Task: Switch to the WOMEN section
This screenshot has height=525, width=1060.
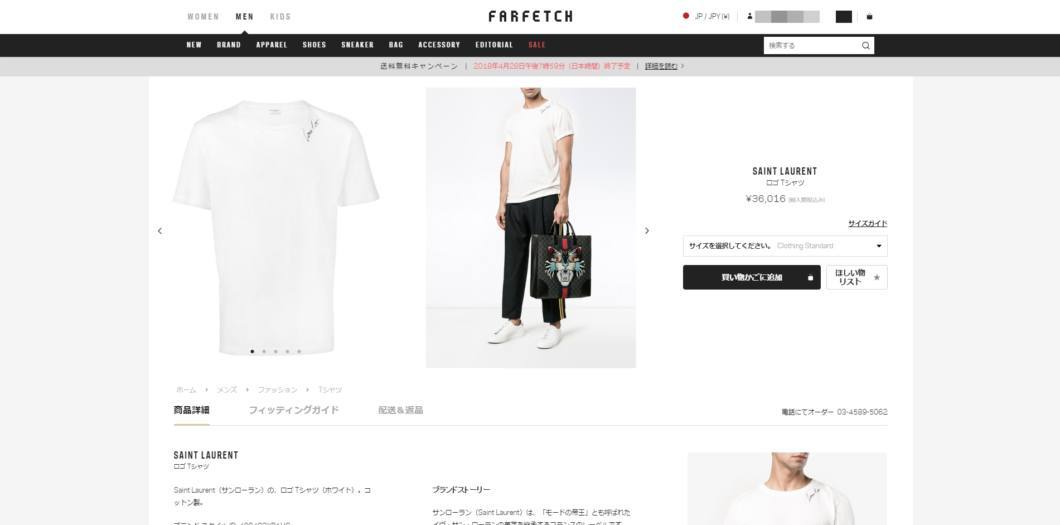Action: pos(203,17)
